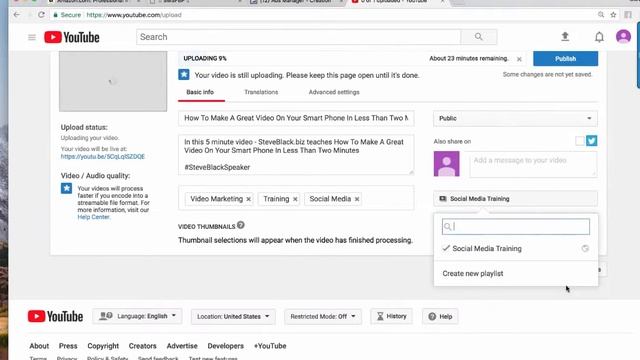The image size is (640, 360).
Task: Click the Developers footer link
Action: pos(225,346)
